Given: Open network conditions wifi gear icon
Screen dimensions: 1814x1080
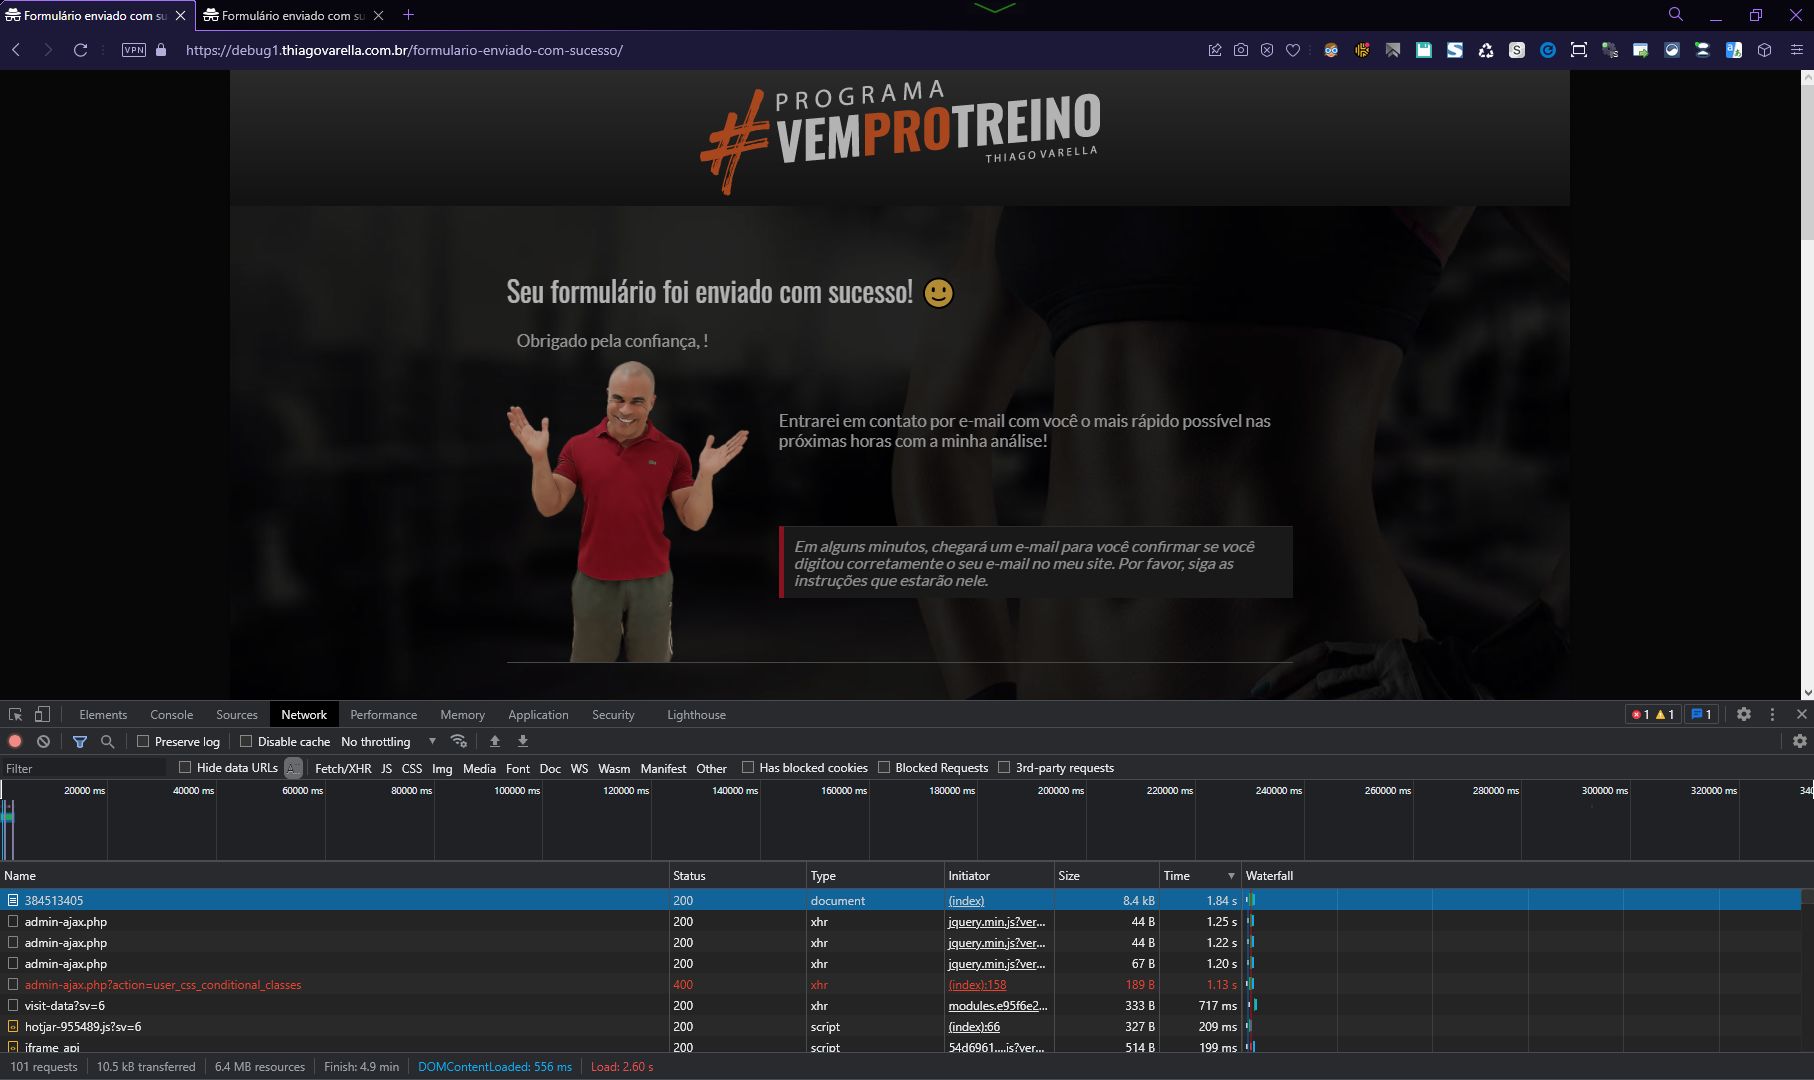Looking at the screenshot, I should point(459,742).
